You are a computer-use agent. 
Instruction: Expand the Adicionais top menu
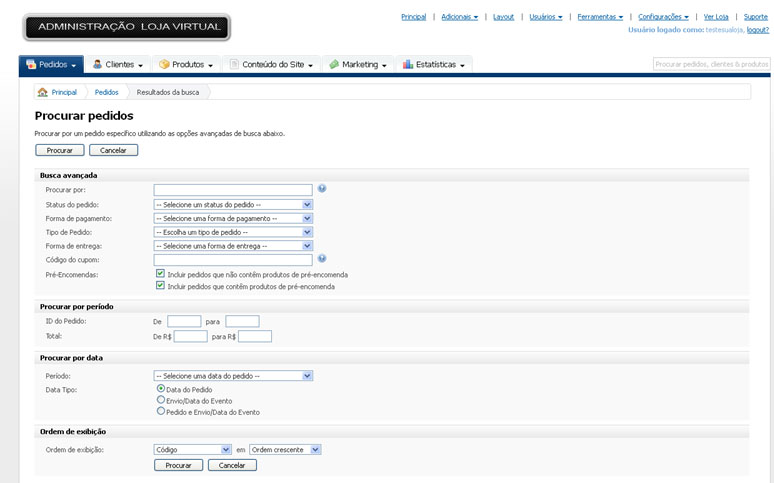[460, 17]
